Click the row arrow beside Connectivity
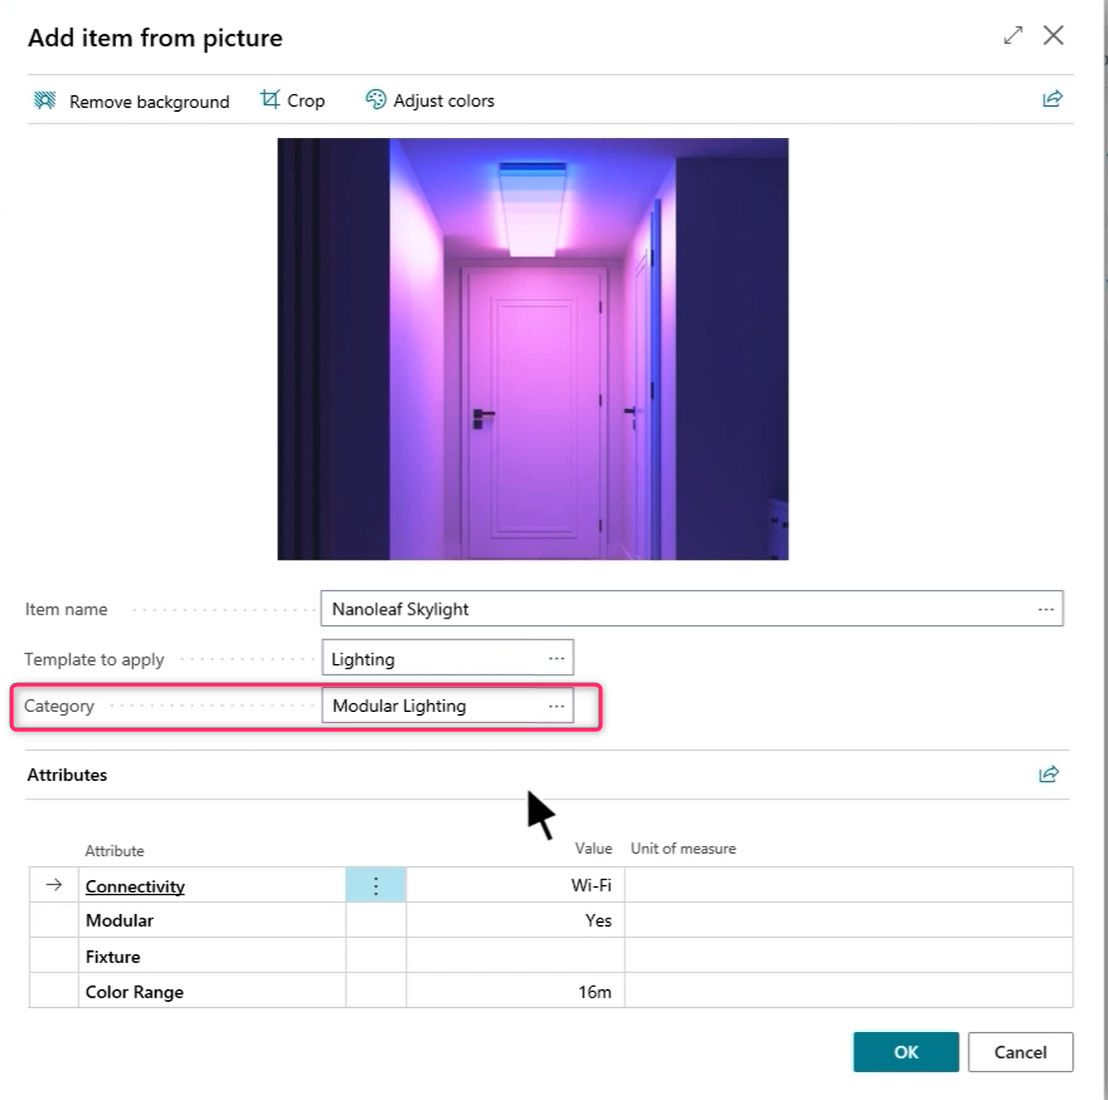 54,885
